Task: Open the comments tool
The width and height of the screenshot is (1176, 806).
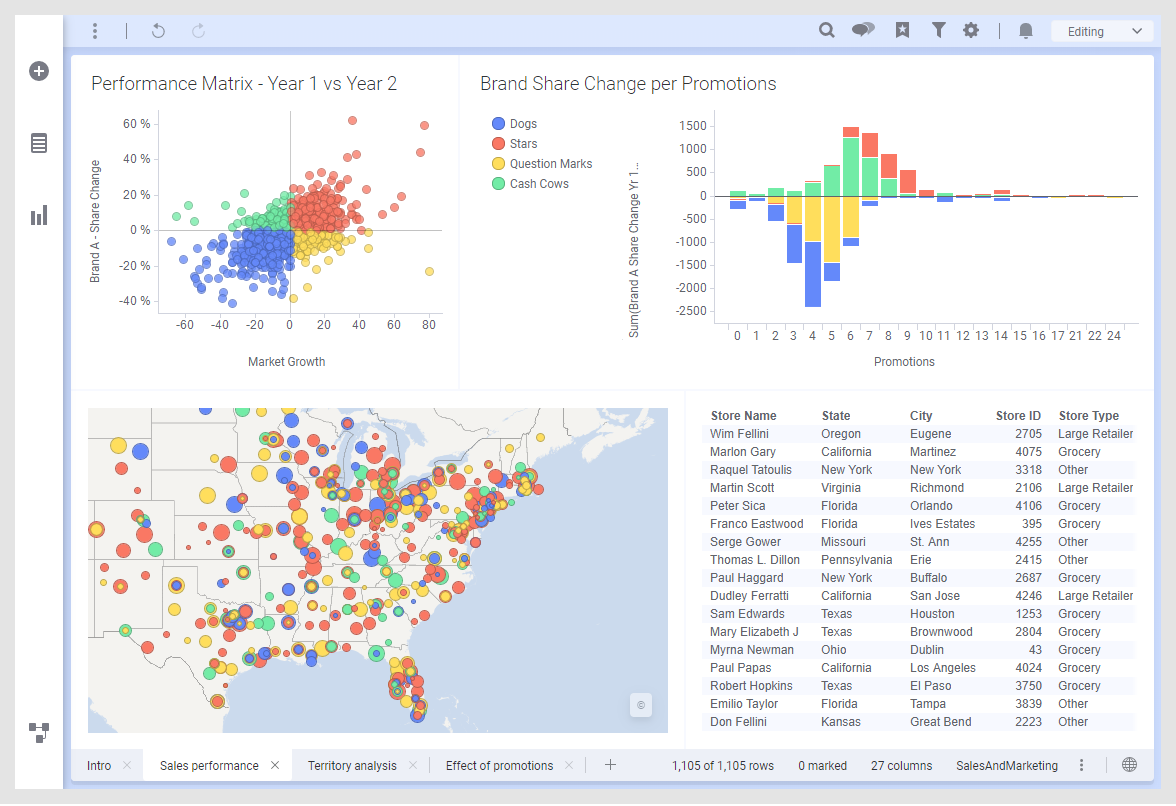Action: 862,31
